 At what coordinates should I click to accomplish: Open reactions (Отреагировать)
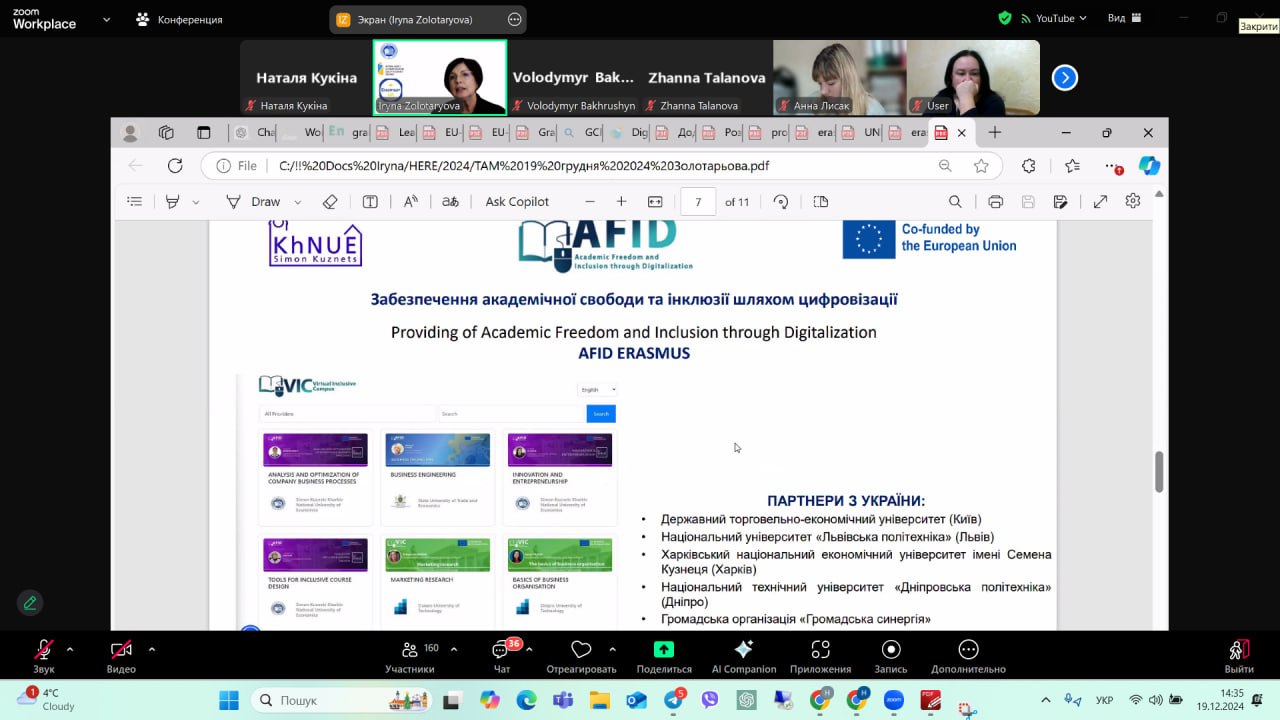click(581, 656)
